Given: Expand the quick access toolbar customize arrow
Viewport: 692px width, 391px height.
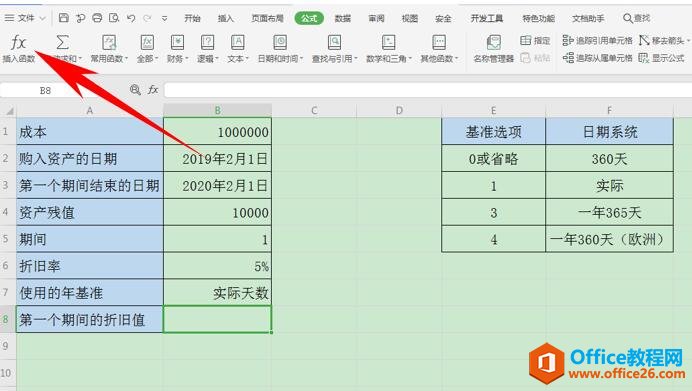Looking at the screenshot, I should [164, 19].
